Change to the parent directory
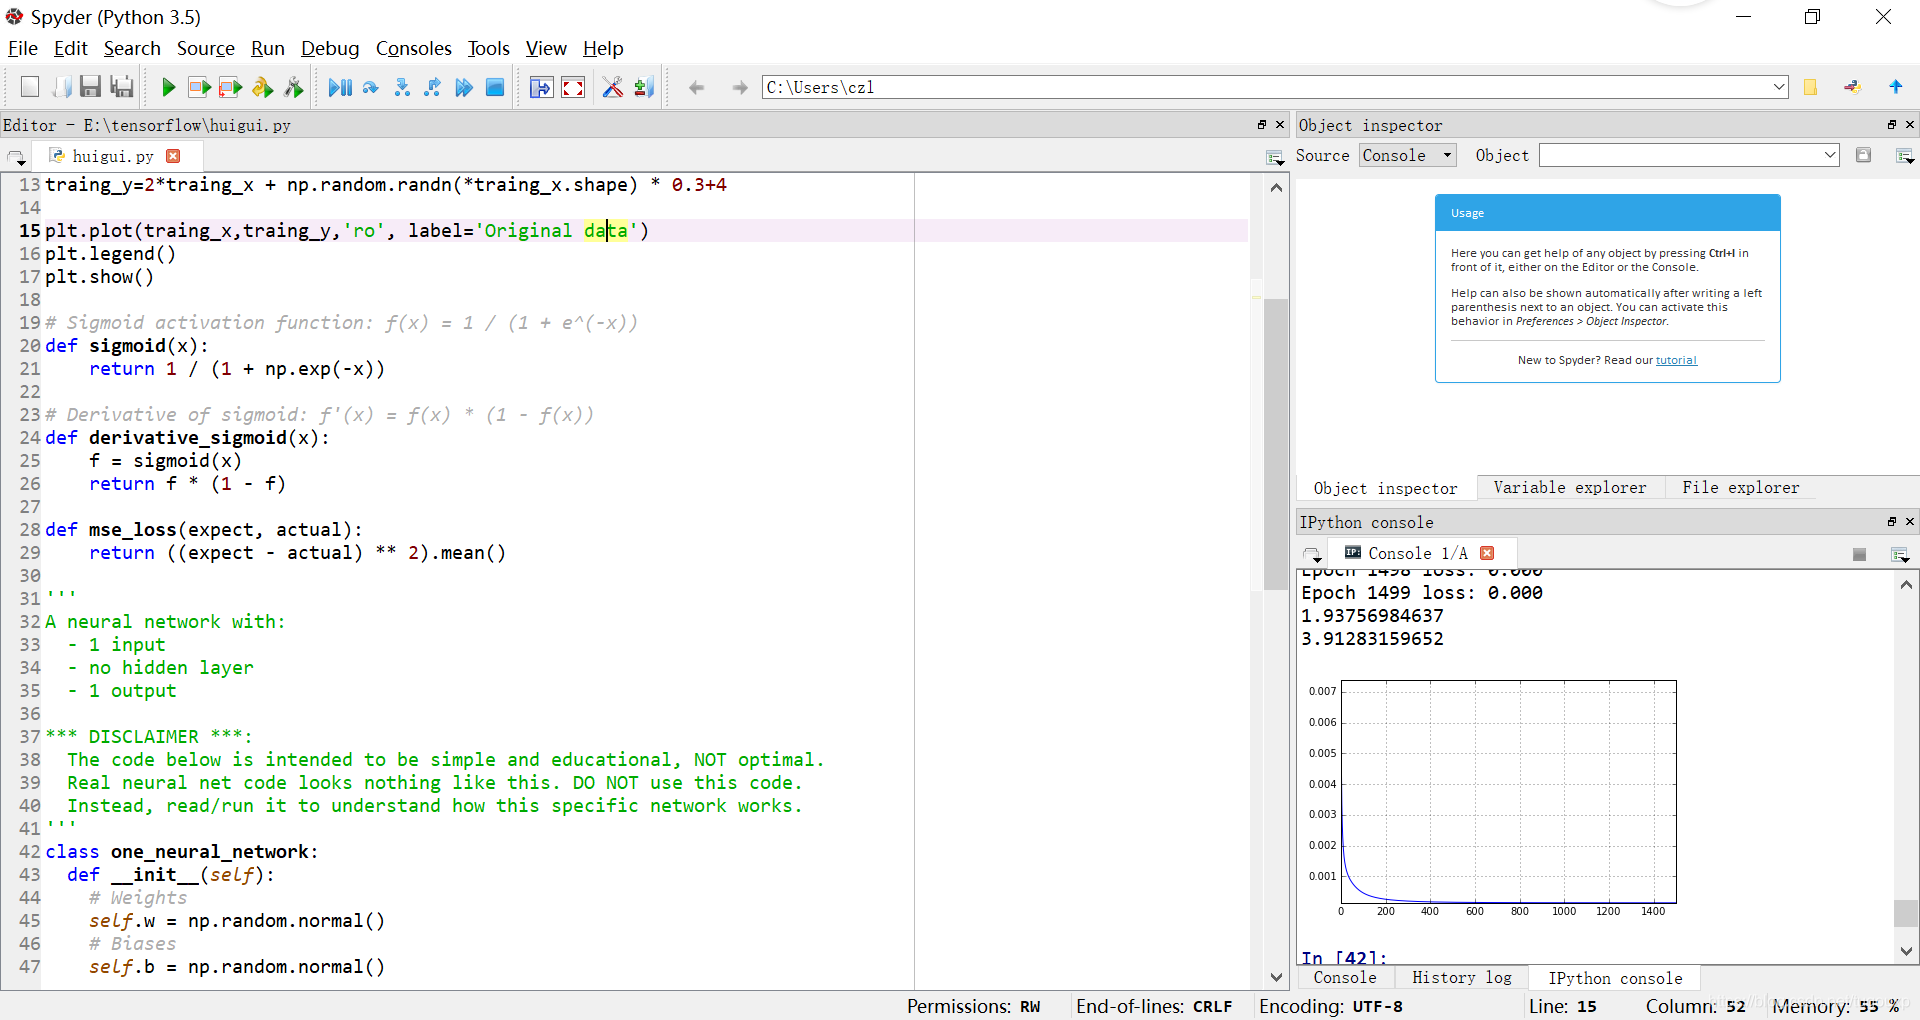Screen dimensions: 1920x1020 [x=1895, y=88]
